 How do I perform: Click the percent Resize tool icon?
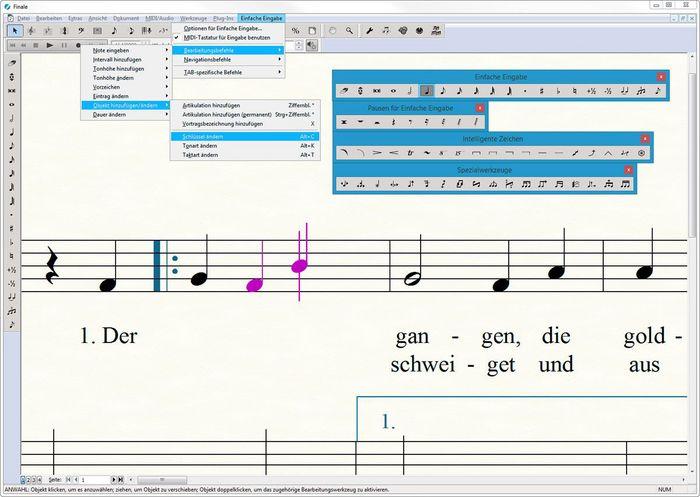tap(296, 31)
